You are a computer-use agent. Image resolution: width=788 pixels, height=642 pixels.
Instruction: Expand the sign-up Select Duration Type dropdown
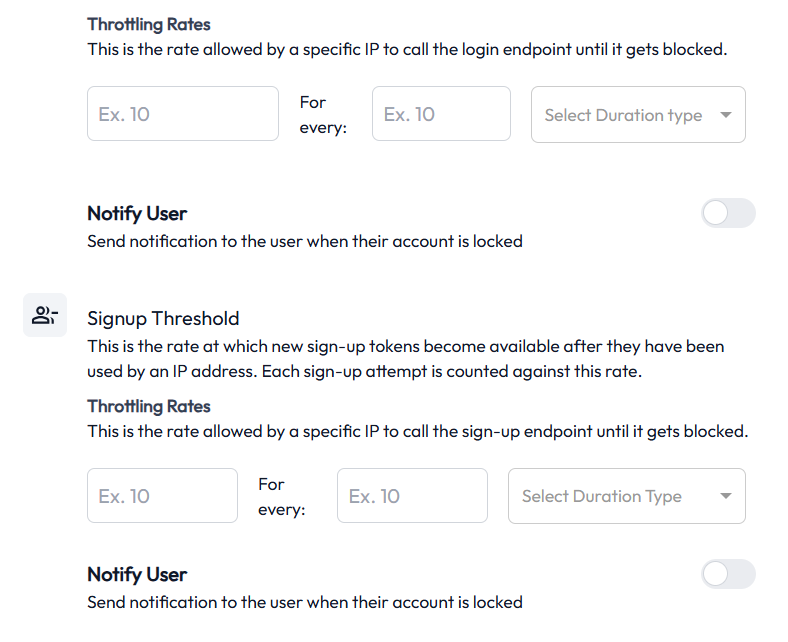click(627, 496)
